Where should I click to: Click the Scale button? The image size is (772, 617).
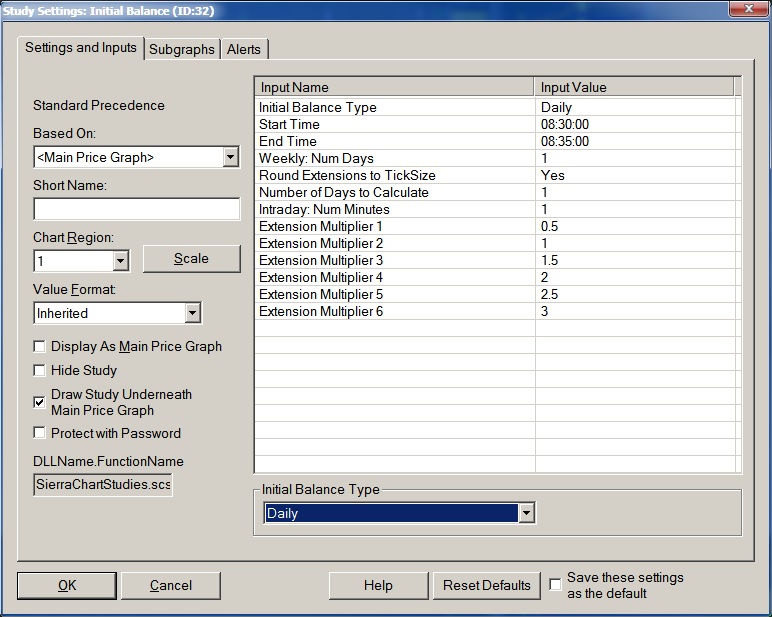[x=192, y=259]
